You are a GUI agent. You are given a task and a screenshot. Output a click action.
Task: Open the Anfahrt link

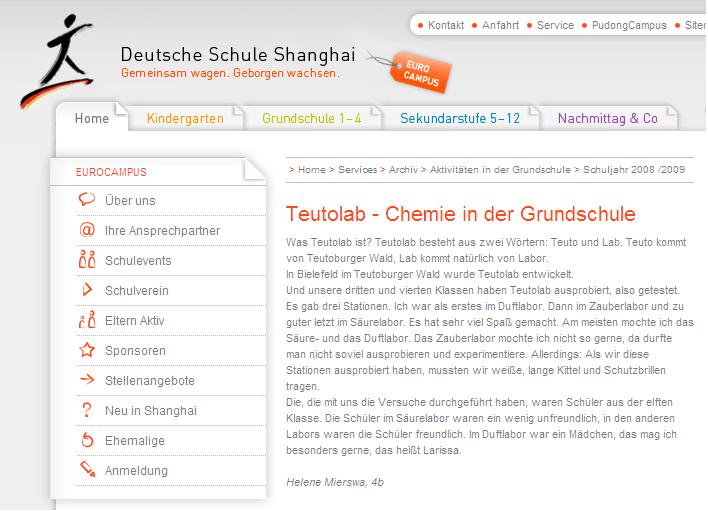pyautogui.click(x=500, y=25)
